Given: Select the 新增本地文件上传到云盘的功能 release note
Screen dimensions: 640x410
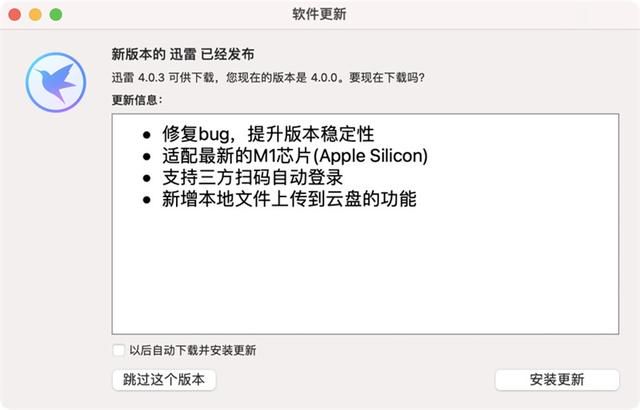Looking at the screenshot, I should [x=289, y=199].
